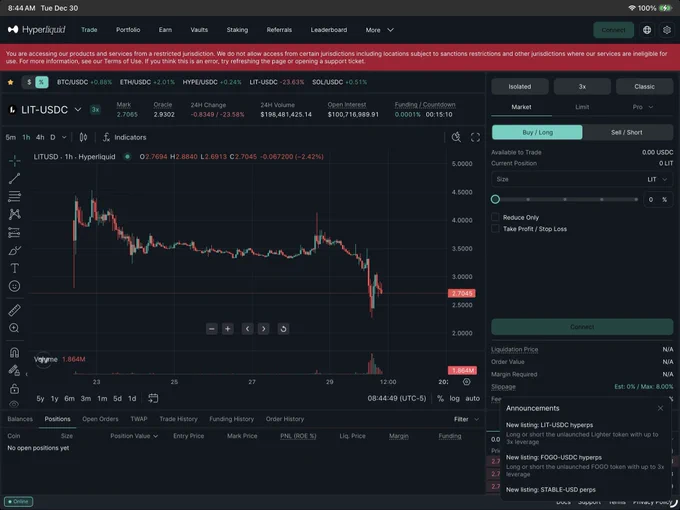
Task: Select the crosshair cursor tool
Action: click(x=14, y=160)
